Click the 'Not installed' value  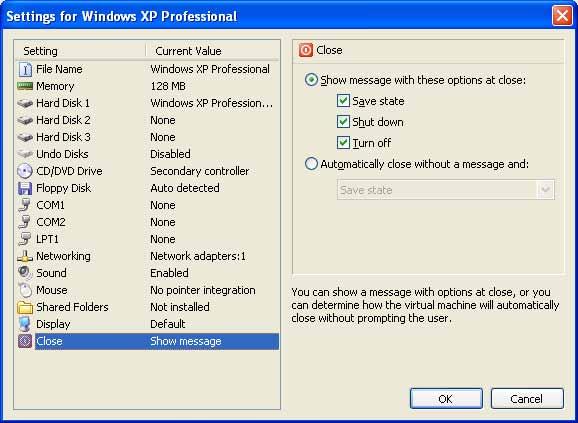(180, 307)
